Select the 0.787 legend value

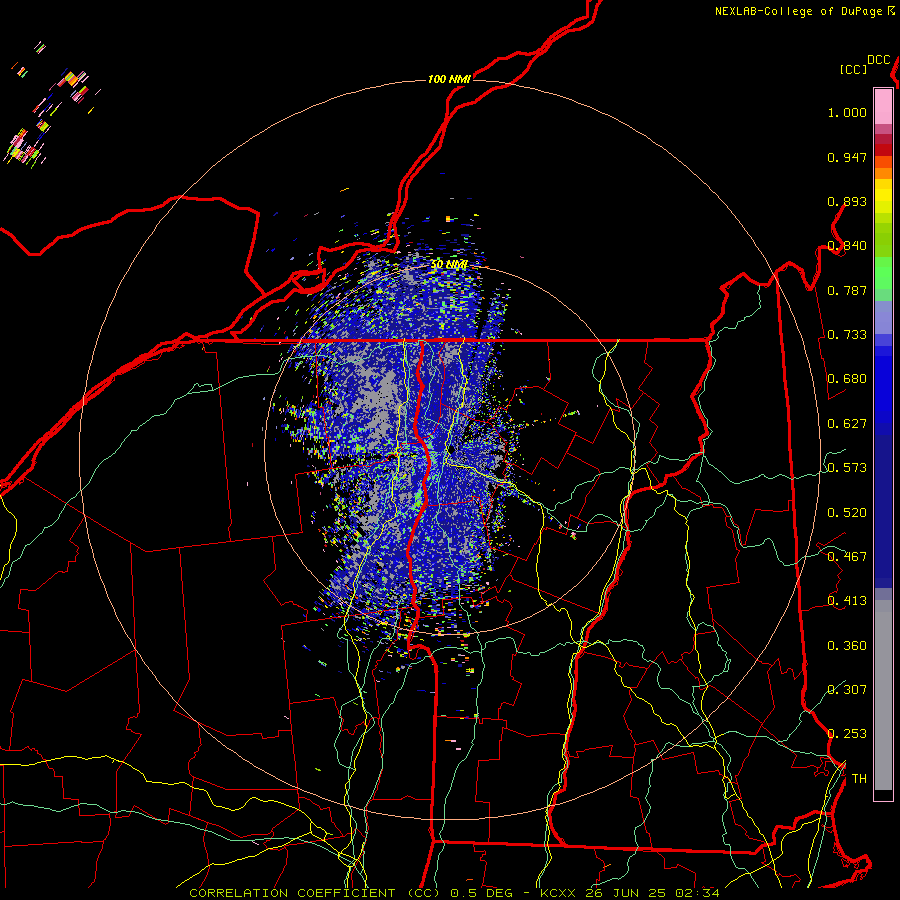coord(847,290)
